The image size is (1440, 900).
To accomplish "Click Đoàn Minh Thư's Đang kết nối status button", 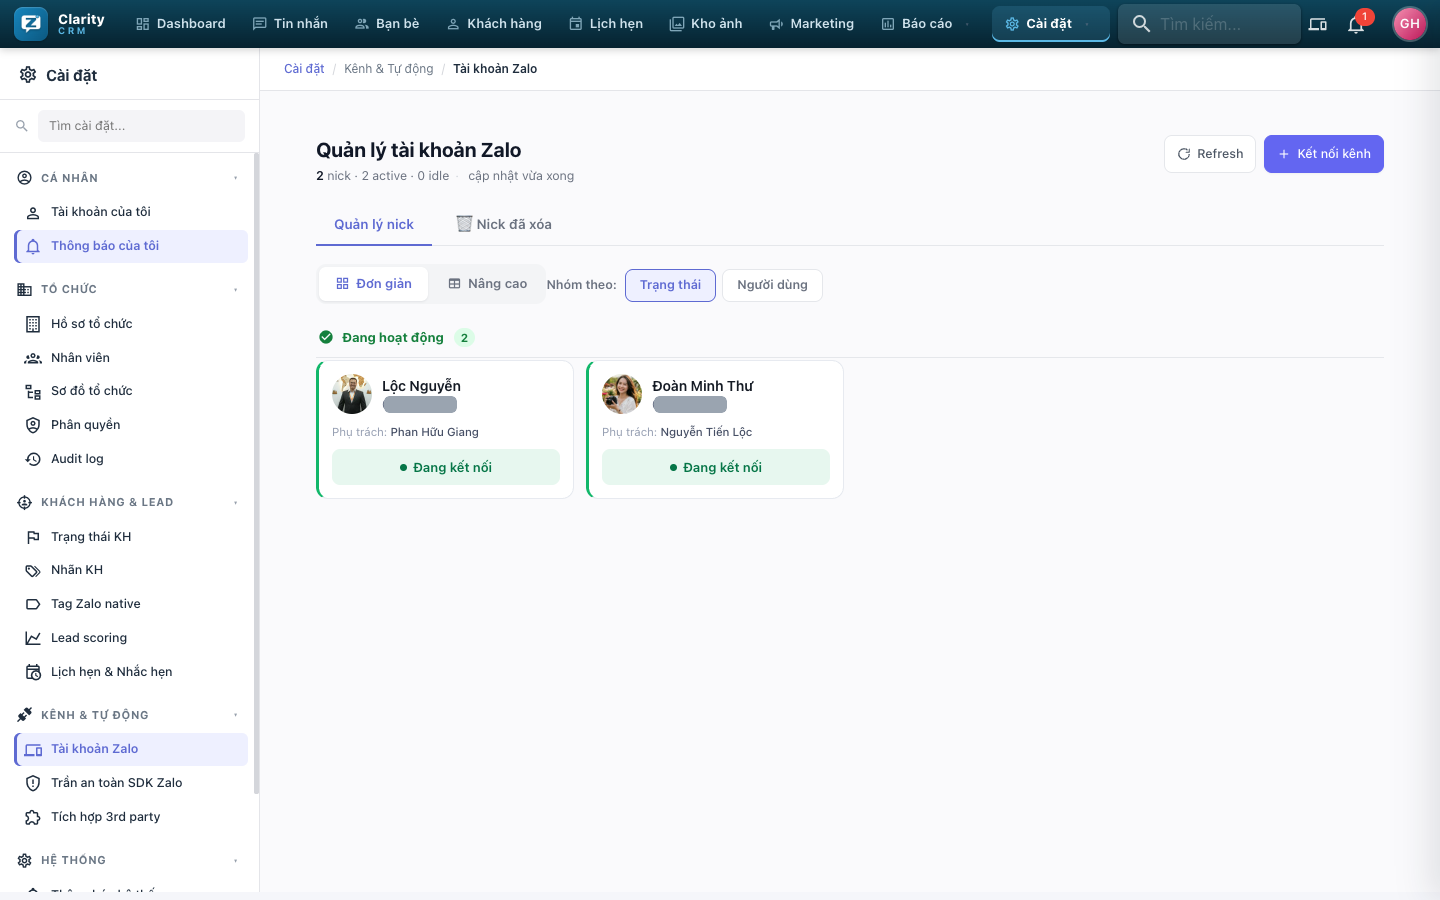I will coord(716,467).
